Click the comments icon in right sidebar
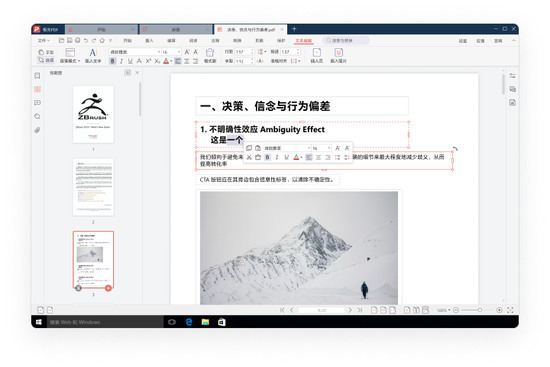 [512, 89]
